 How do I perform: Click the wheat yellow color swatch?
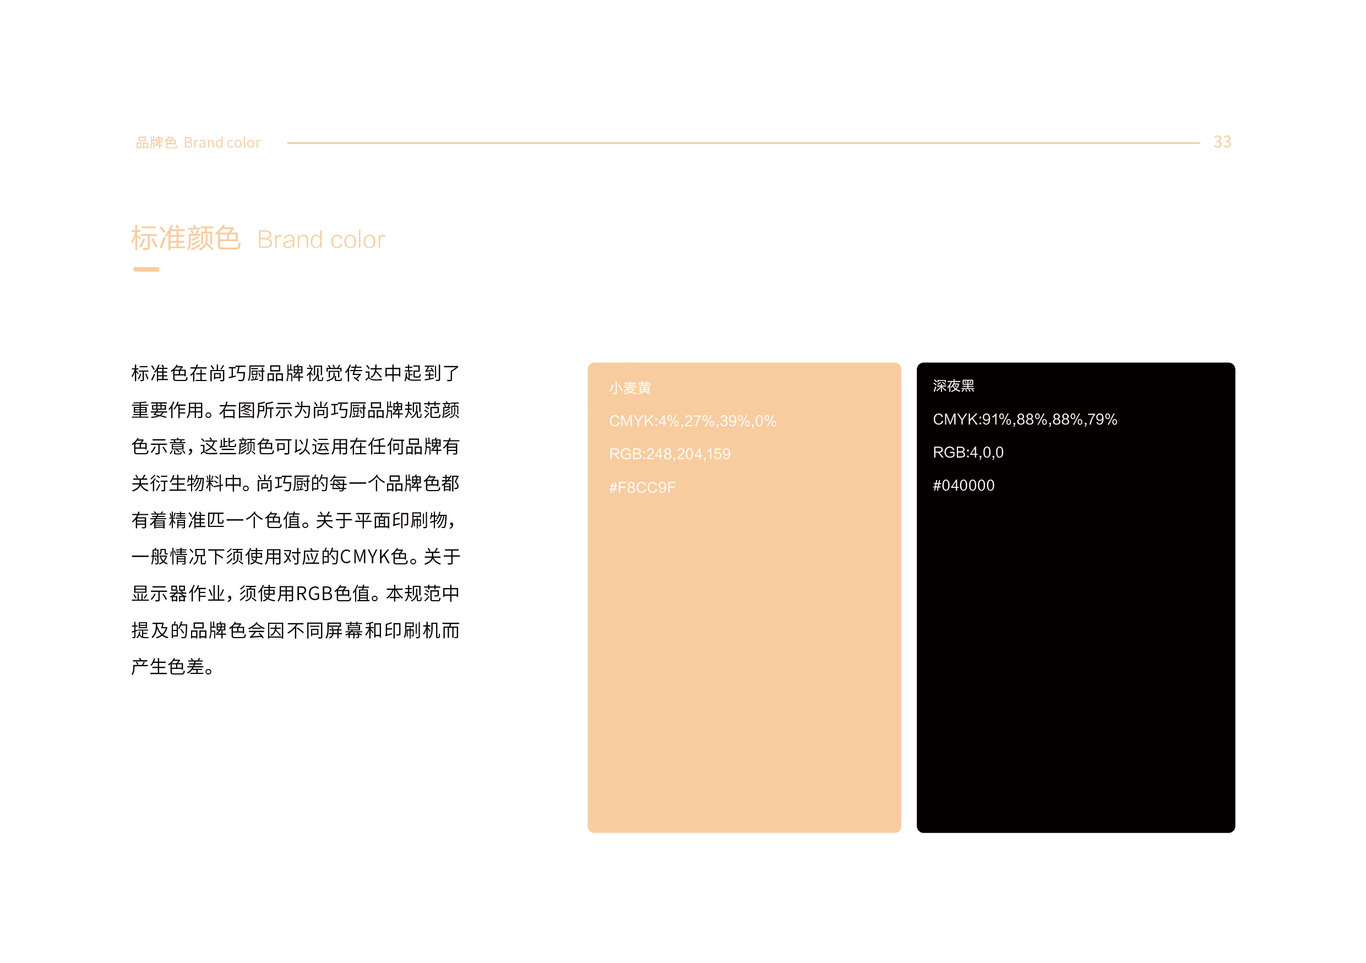point(744,597)
